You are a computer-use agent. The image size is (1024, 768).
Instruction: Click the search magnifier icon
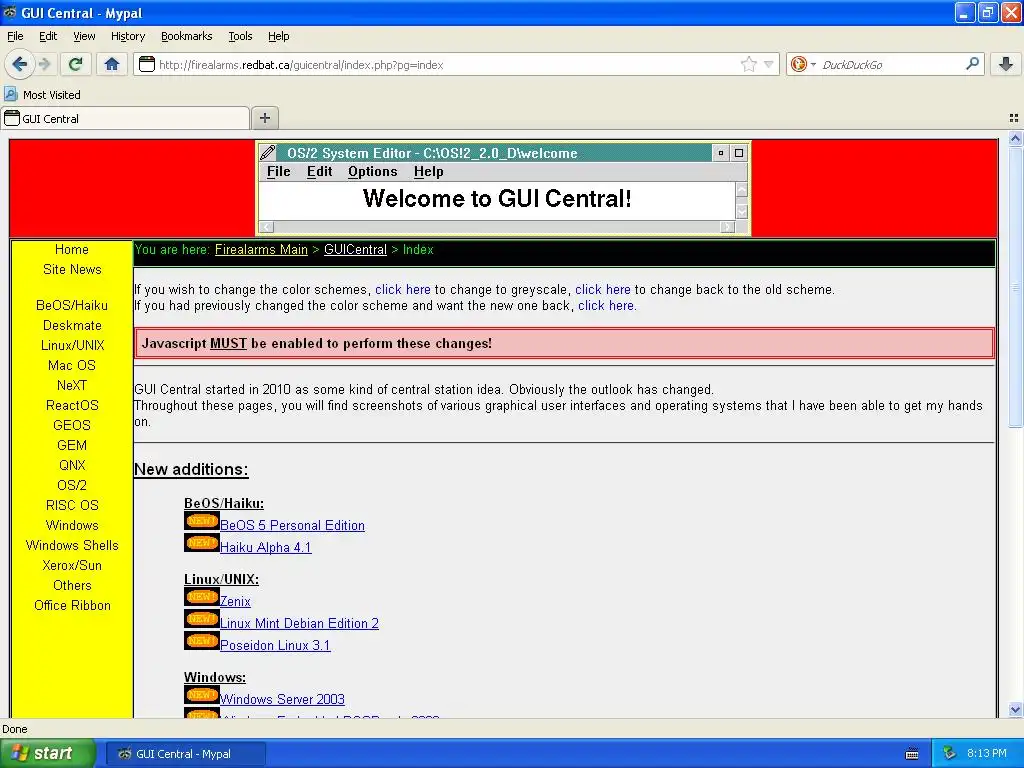[972, 63]
